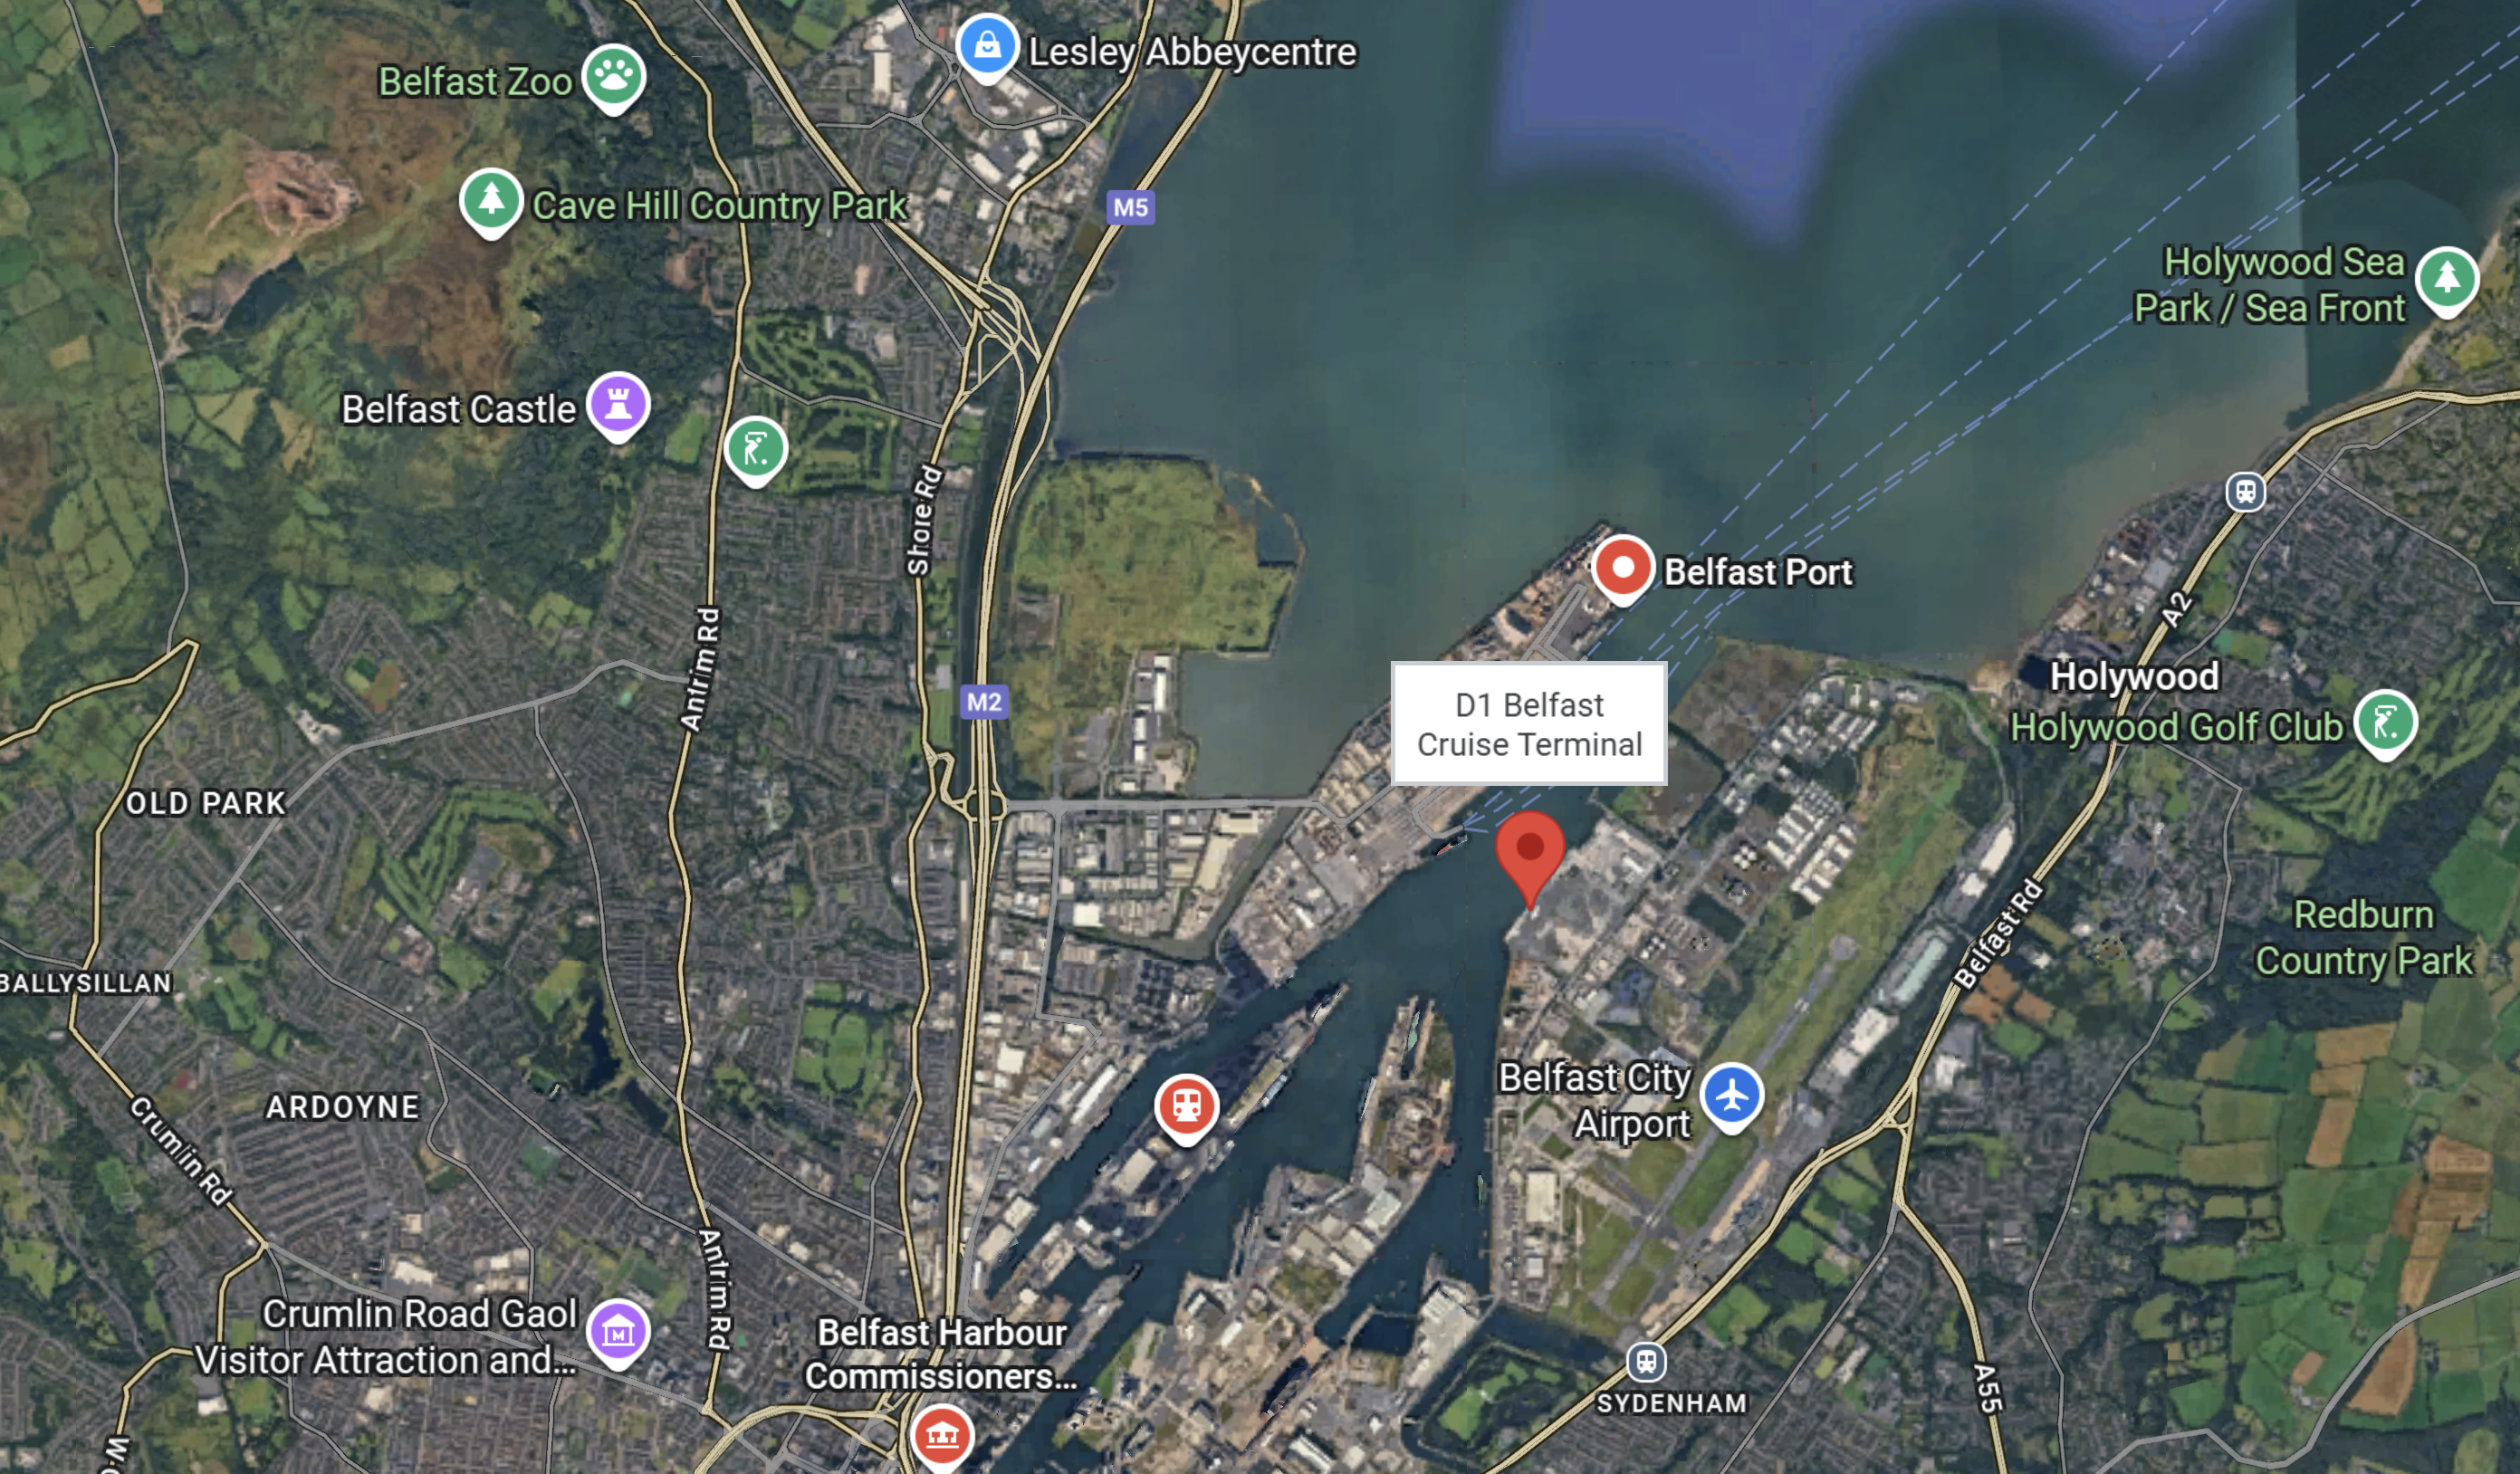Click the Belfast City Airport text label

point(1595,1101)
